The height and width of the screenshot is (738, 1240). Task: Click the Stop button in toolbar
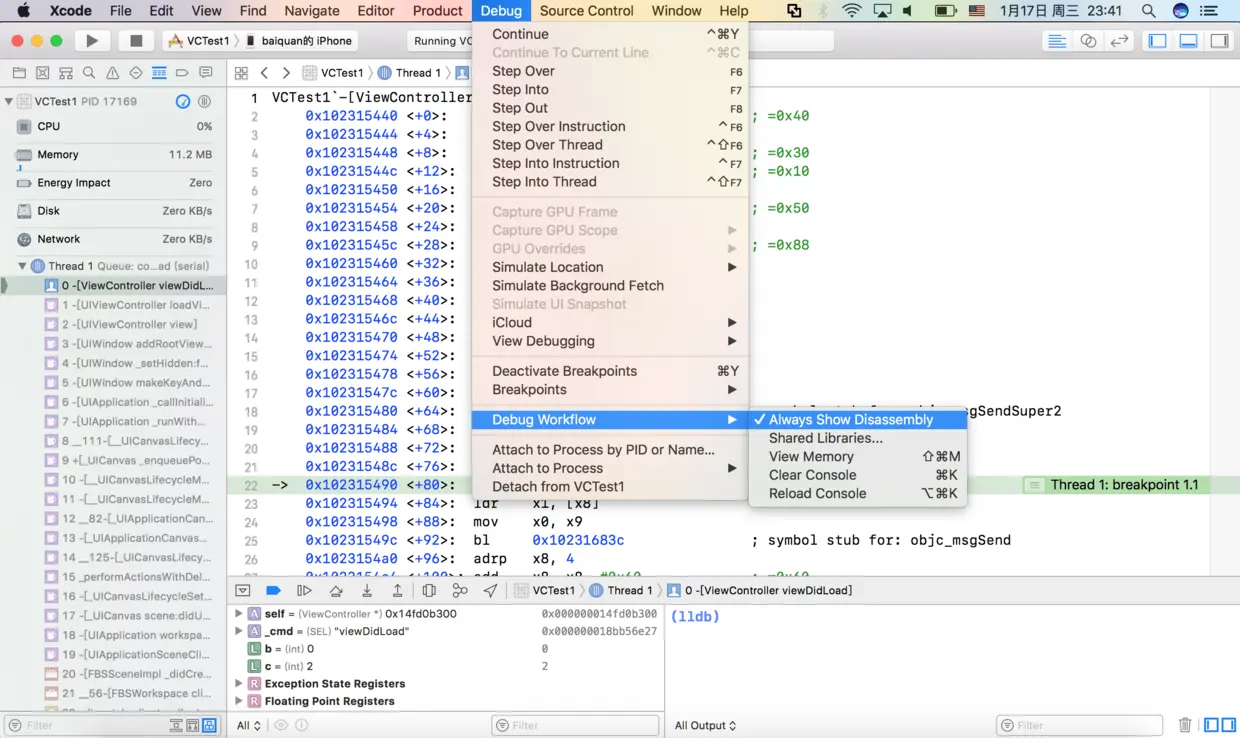click(x=136, y=41)
